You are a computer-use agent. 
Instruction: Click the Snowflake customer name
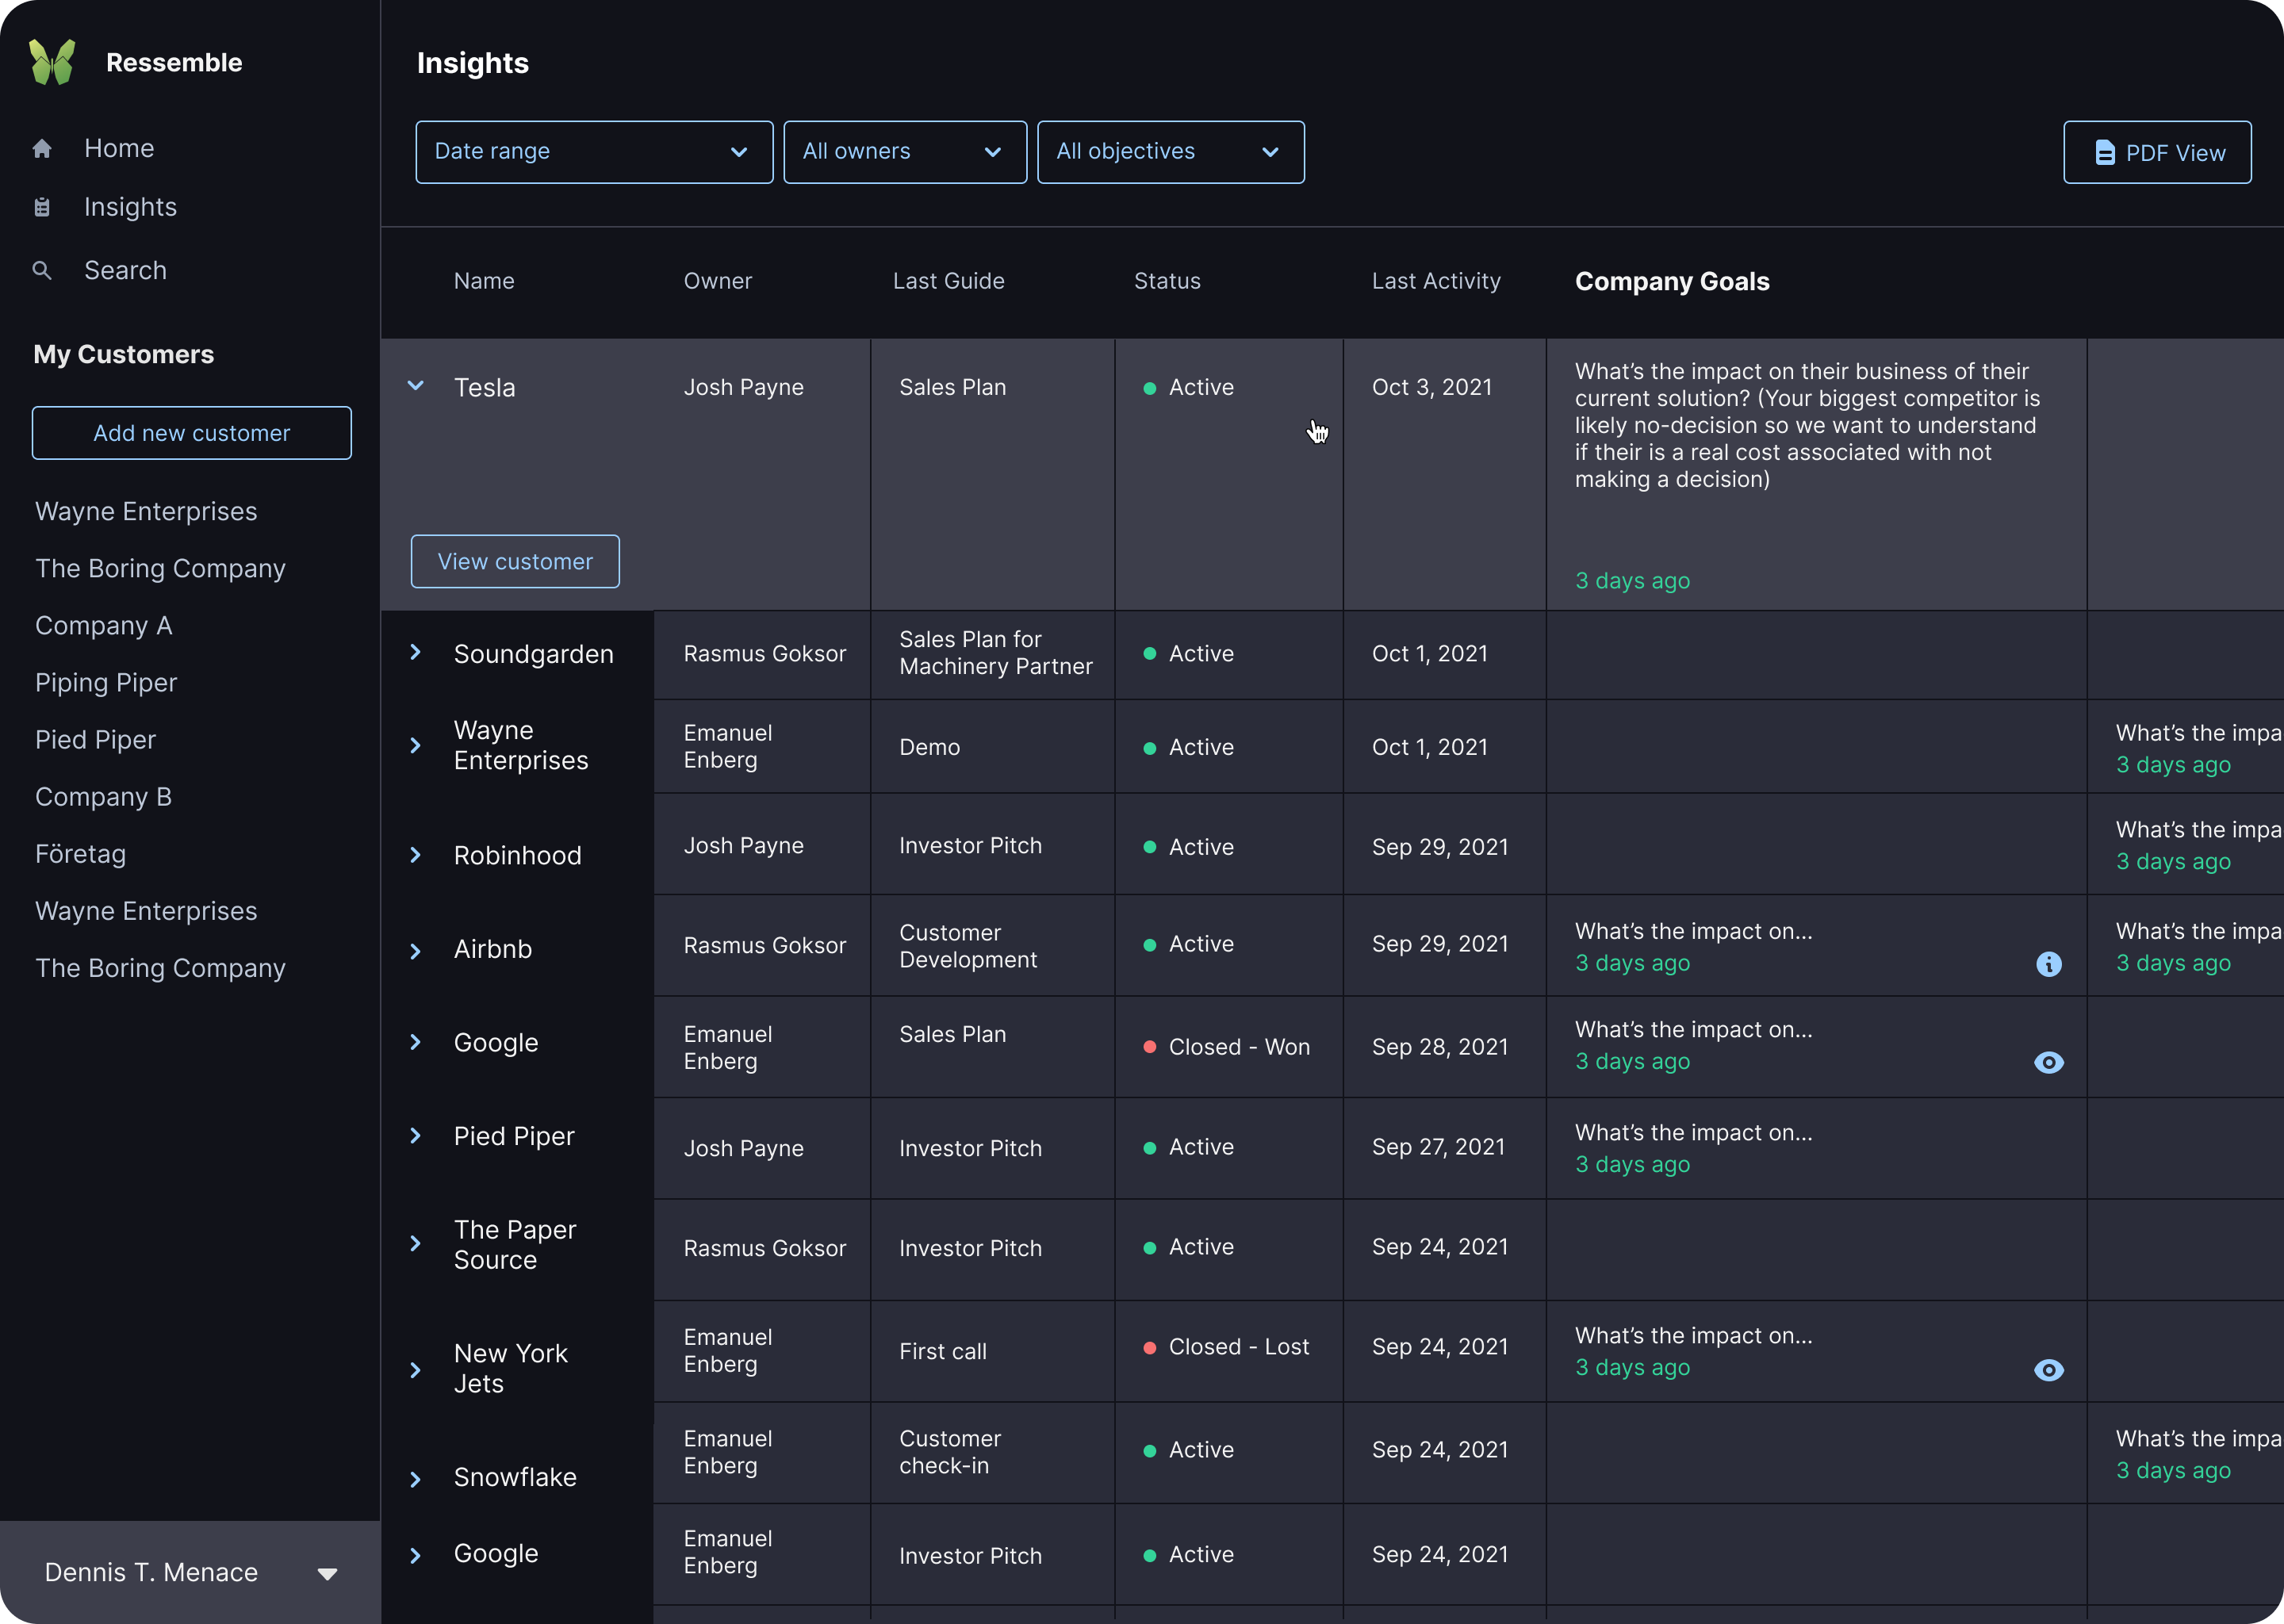tap(515, 1477)
